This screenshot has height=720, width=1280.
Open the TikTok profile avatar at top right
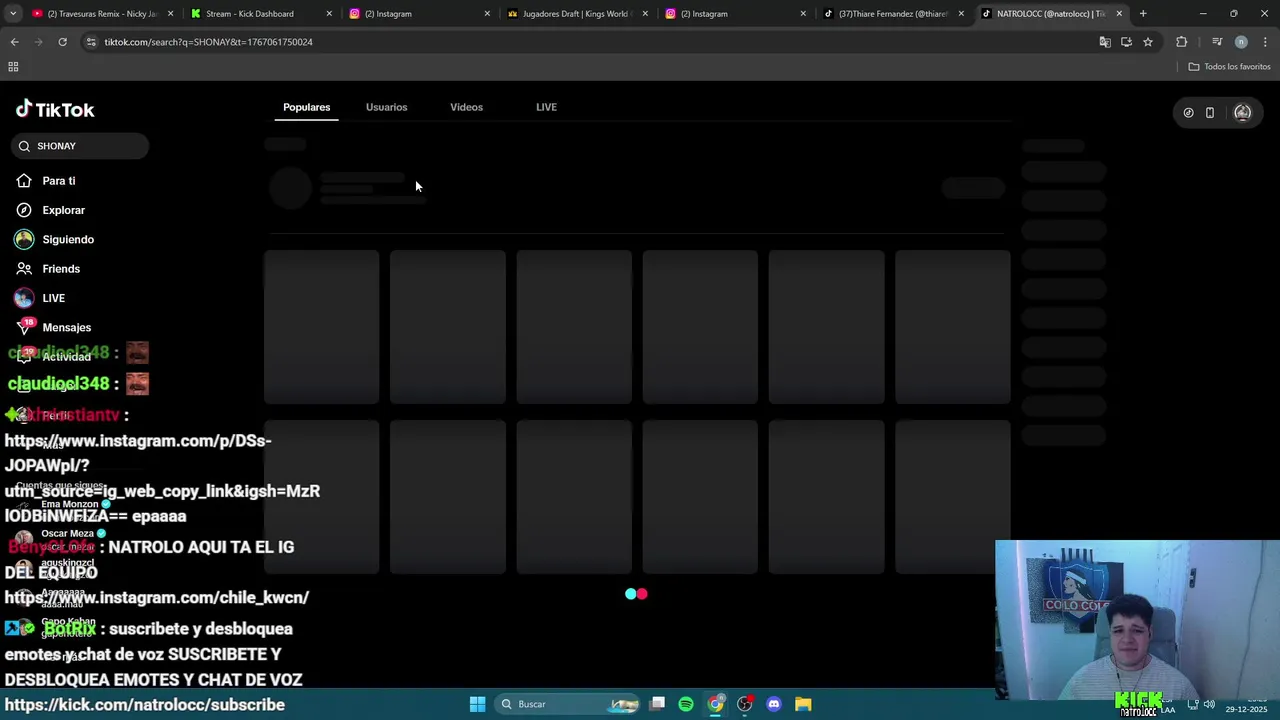click(x=1242, y=113)
